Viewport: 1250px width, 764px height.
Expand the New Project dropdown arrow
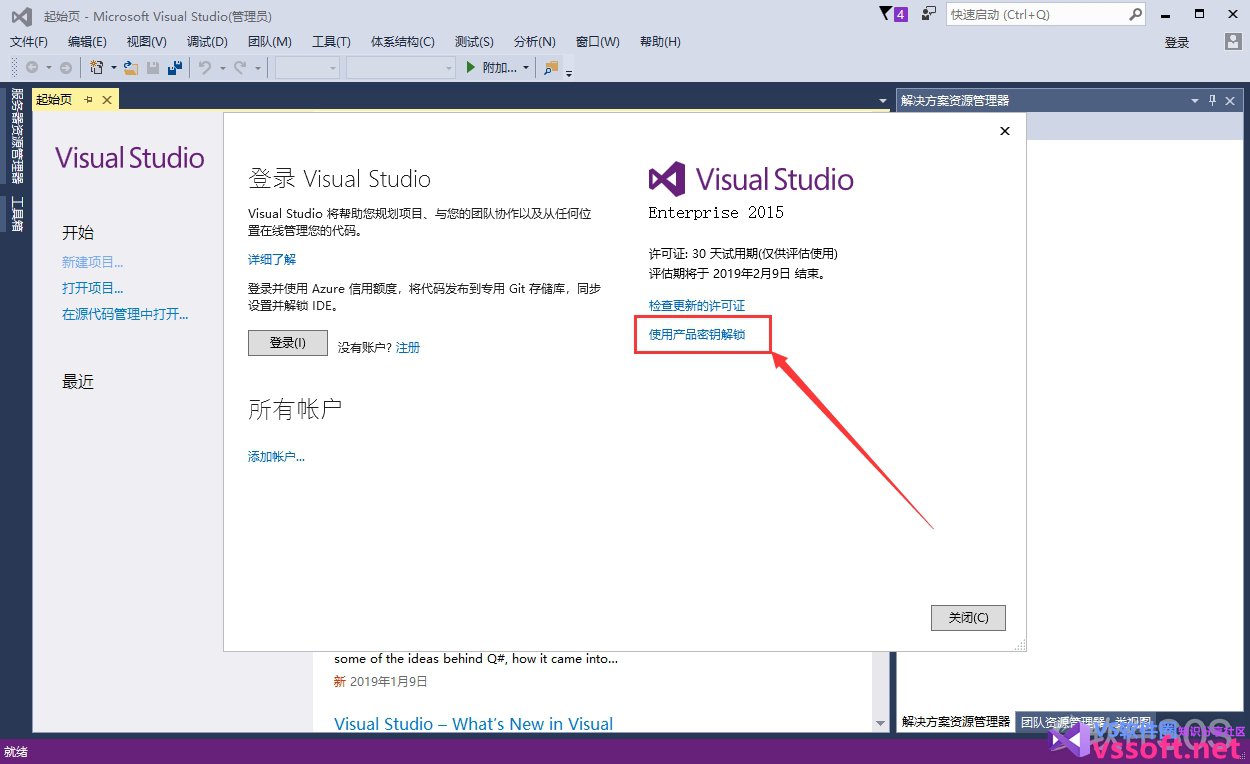[x=113, y=69]
